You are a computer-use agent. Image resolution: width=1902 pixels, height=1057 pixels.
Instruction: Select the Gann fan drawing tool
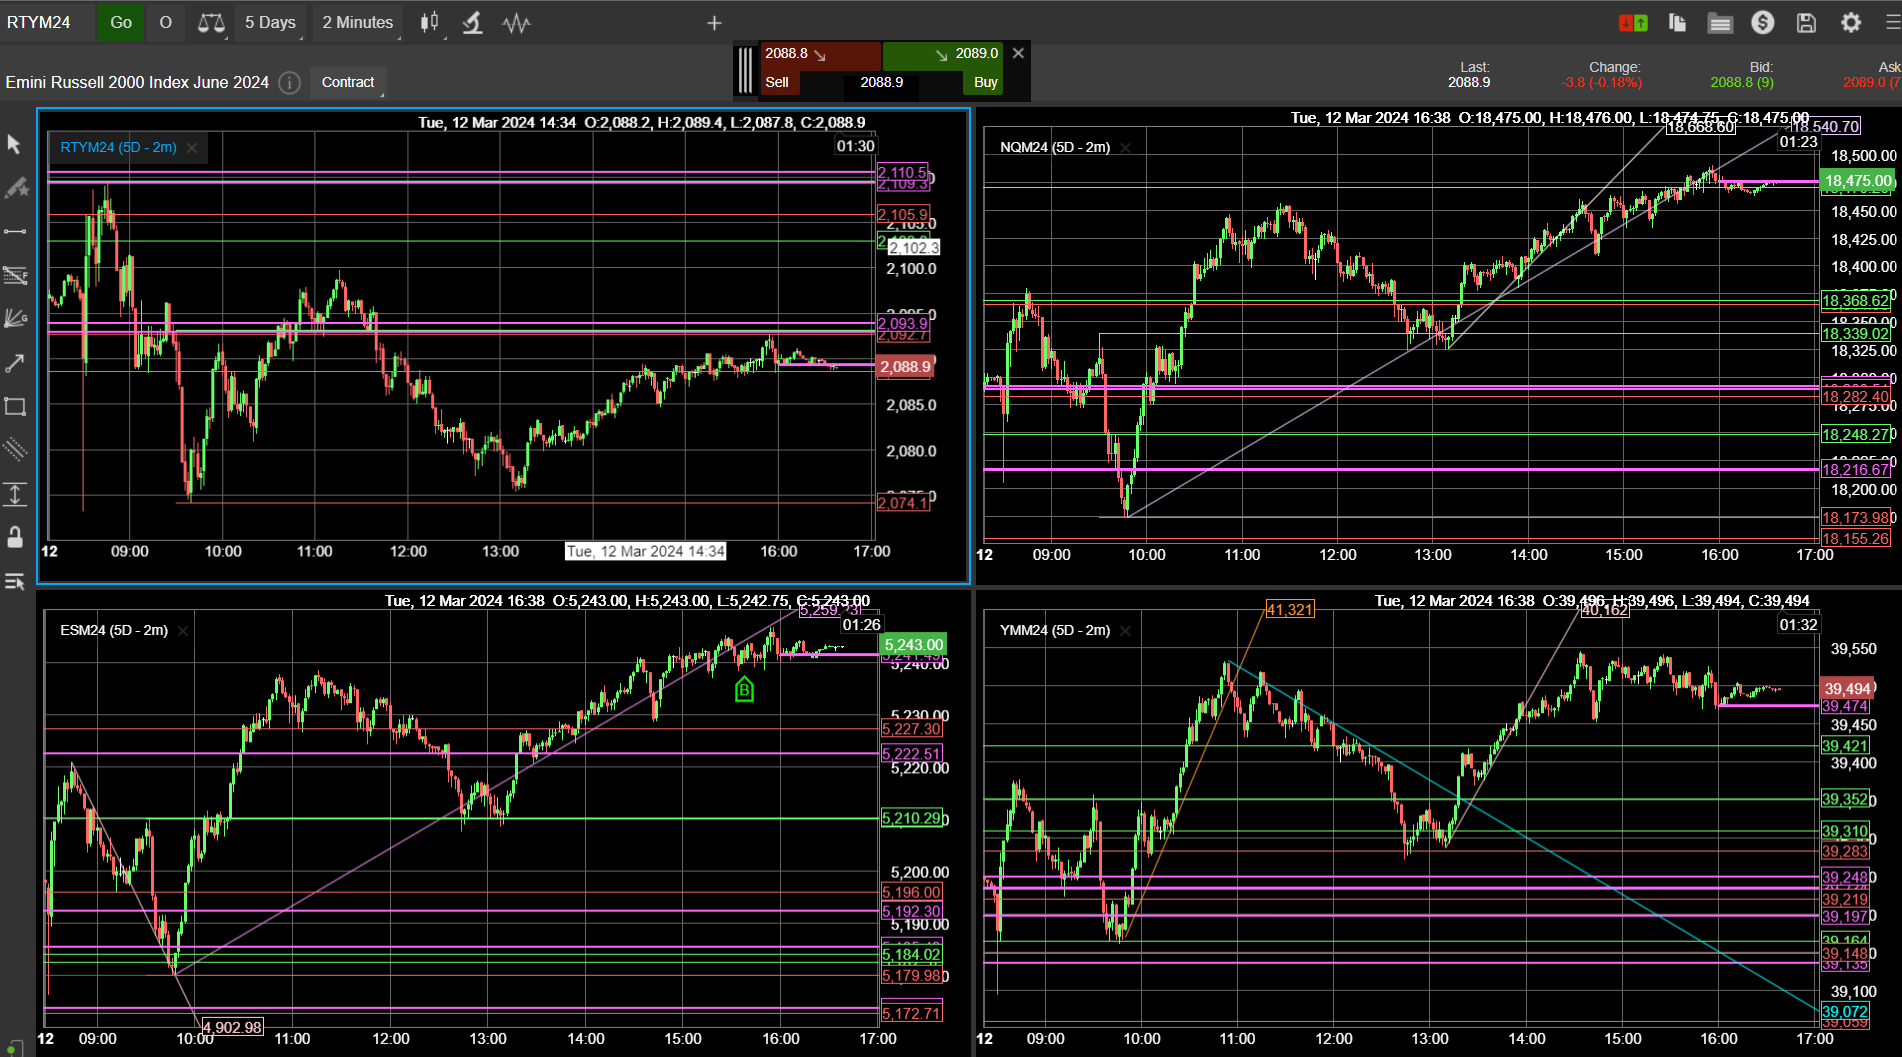click(15, 319)
